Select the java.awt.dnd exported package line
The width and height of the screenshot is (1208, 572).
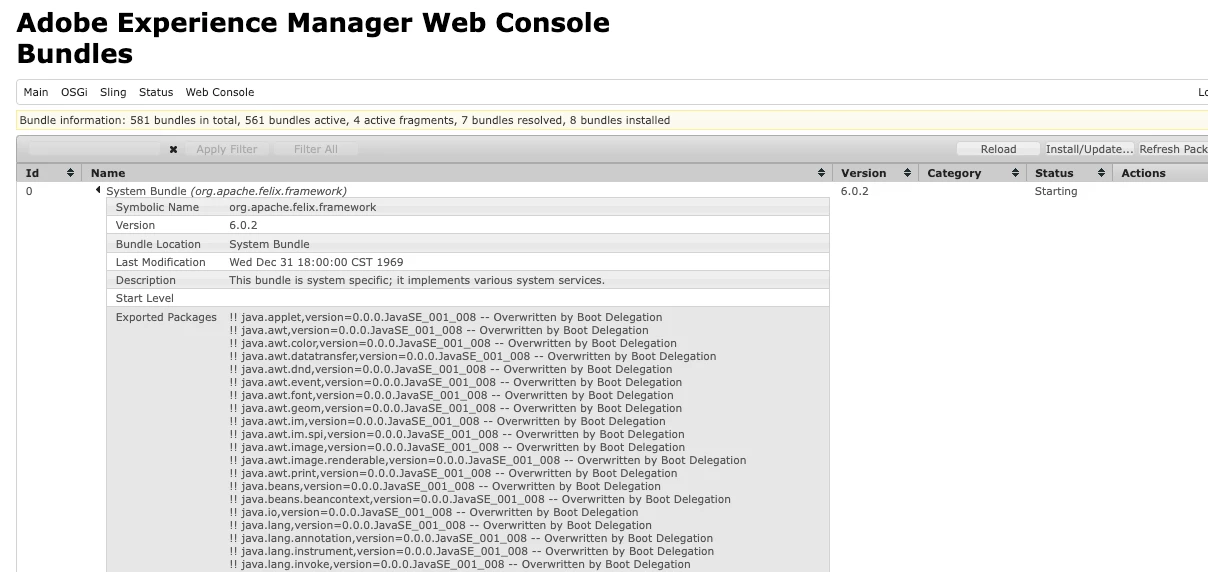click(450, 369)
